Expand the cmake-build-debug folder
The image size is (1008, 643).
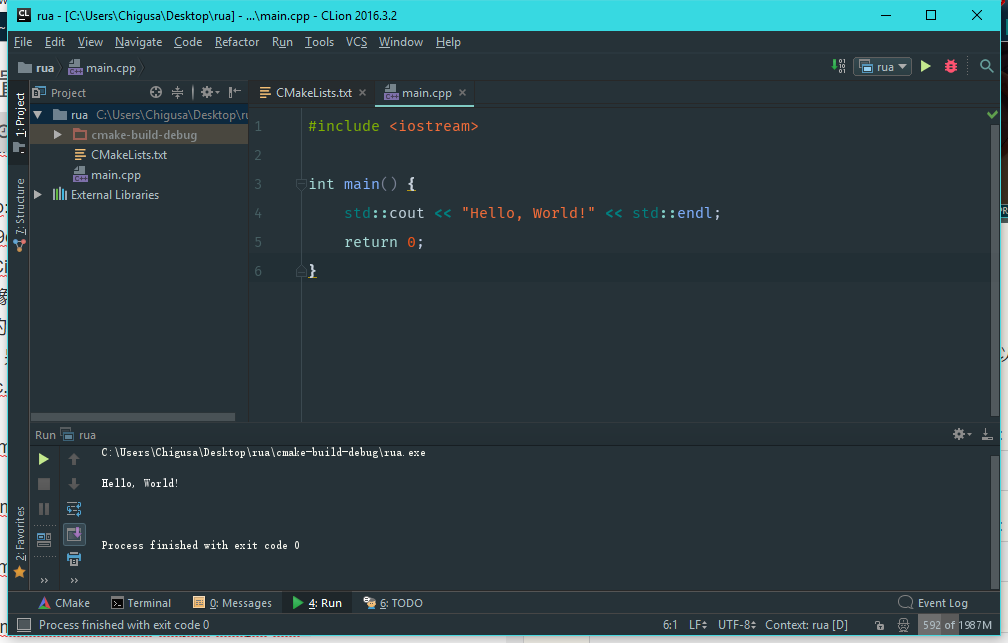pos(57,135)
